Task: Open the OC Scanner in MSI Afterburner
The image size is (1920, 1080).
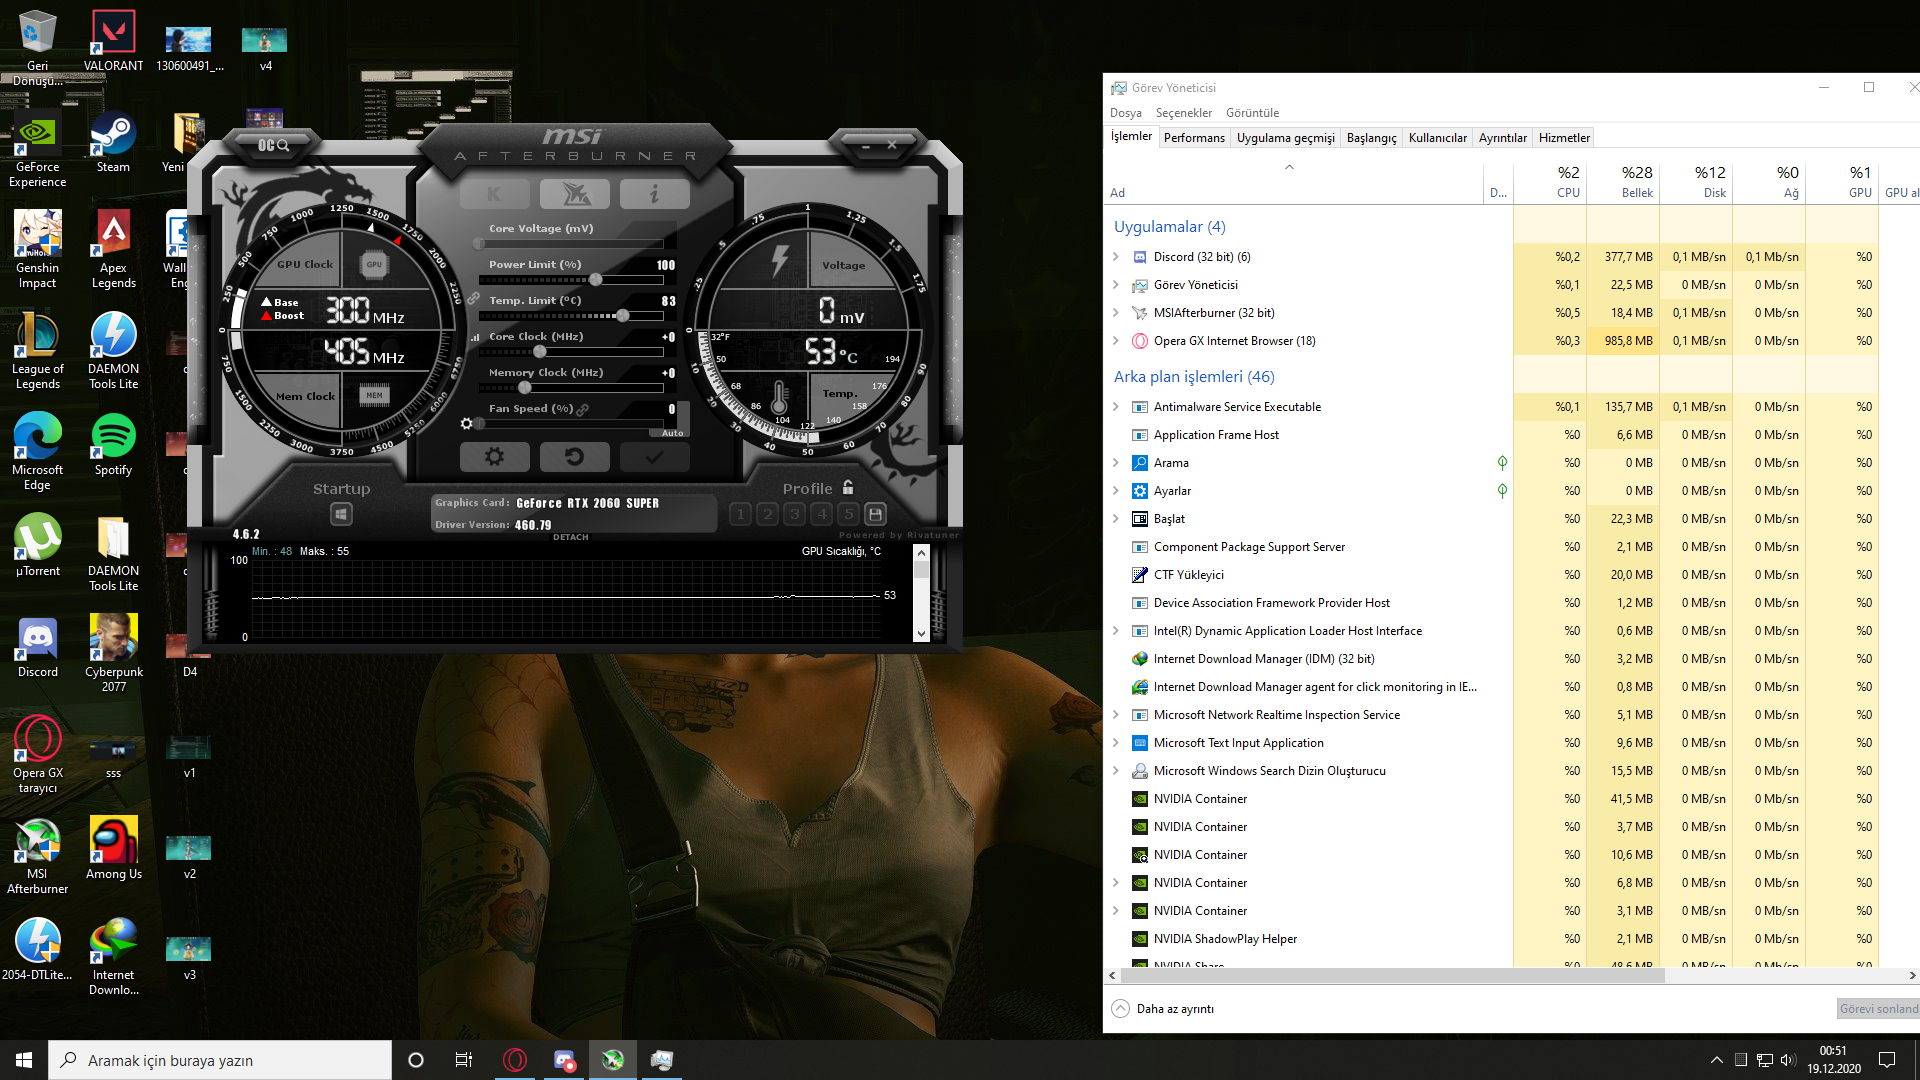Action: pos(273,146)
